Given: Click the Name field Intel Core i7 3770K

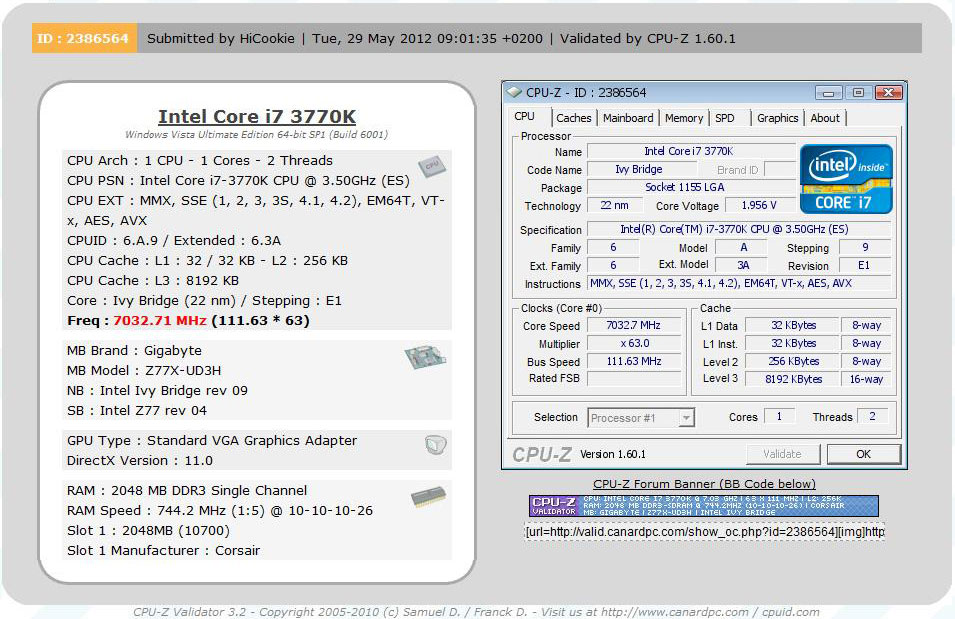Looking at the screenshot, I should point(691,151).
